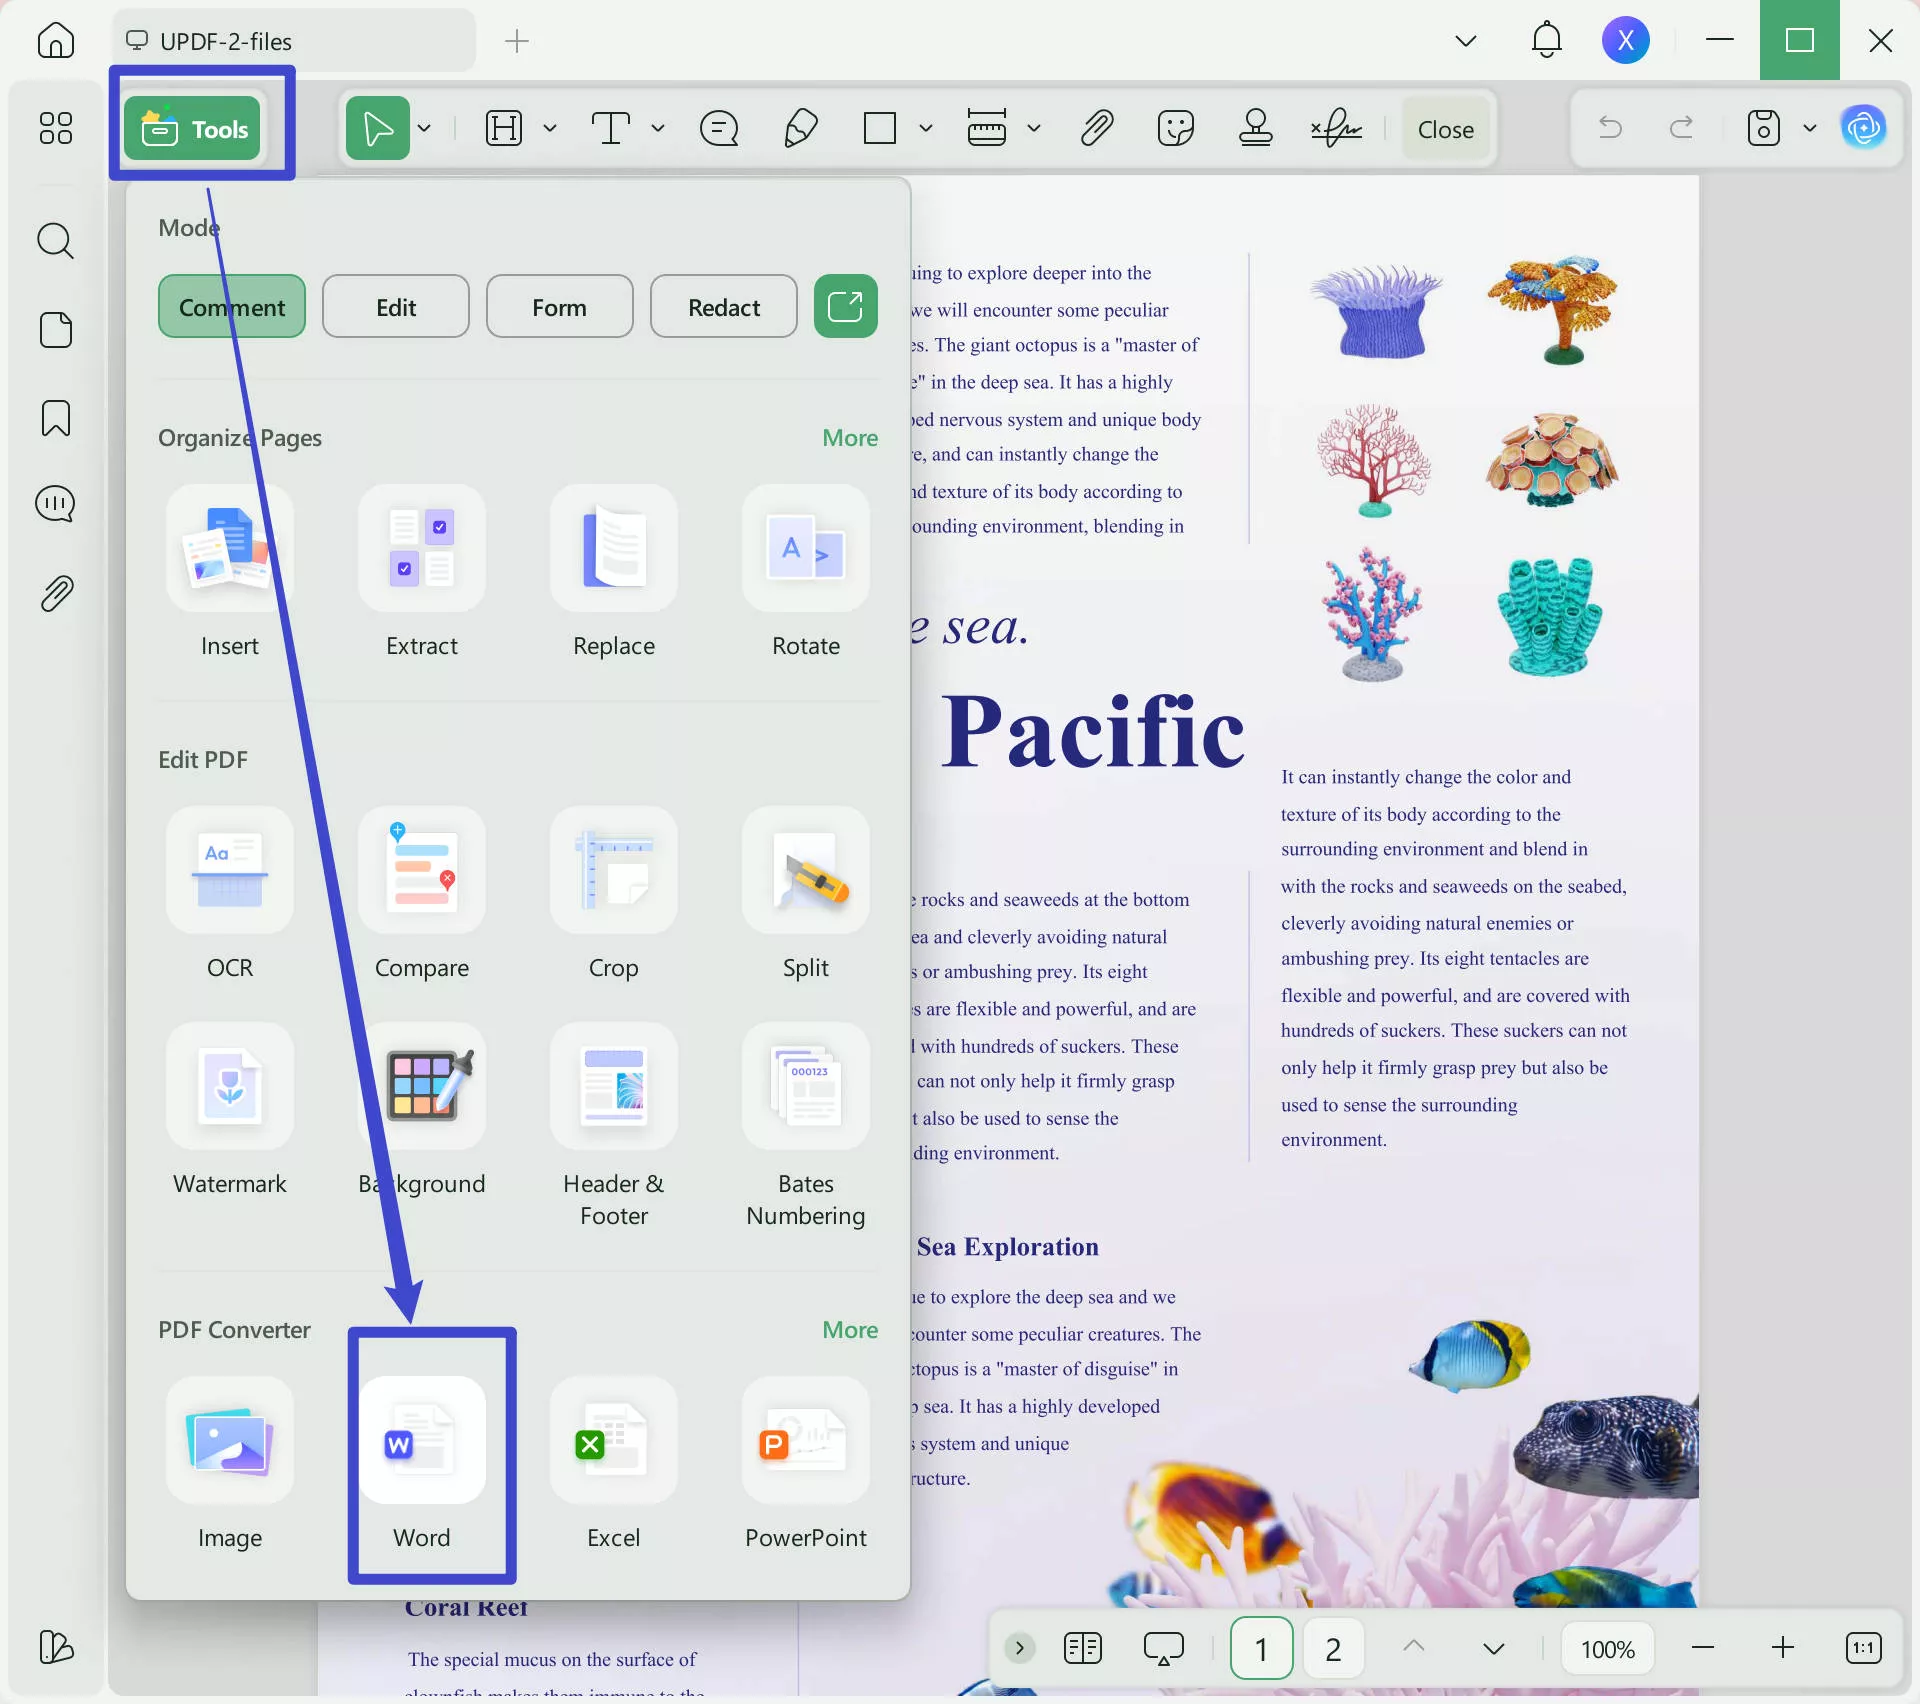Open the Tools menu

coord(193,127)
